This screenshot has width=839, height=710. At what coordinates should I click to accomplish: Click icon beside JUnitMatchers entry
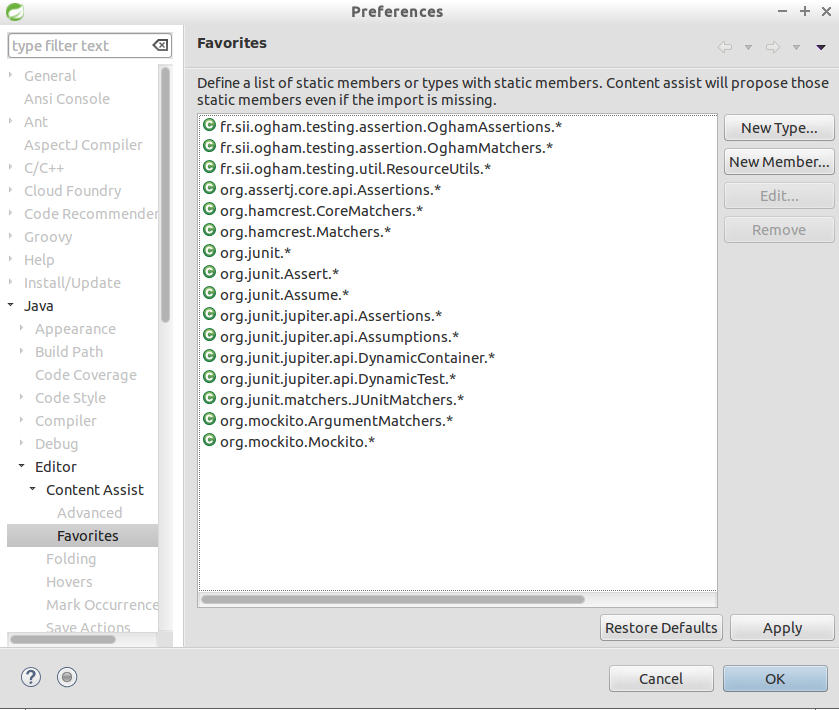click(x=209, y=398)
